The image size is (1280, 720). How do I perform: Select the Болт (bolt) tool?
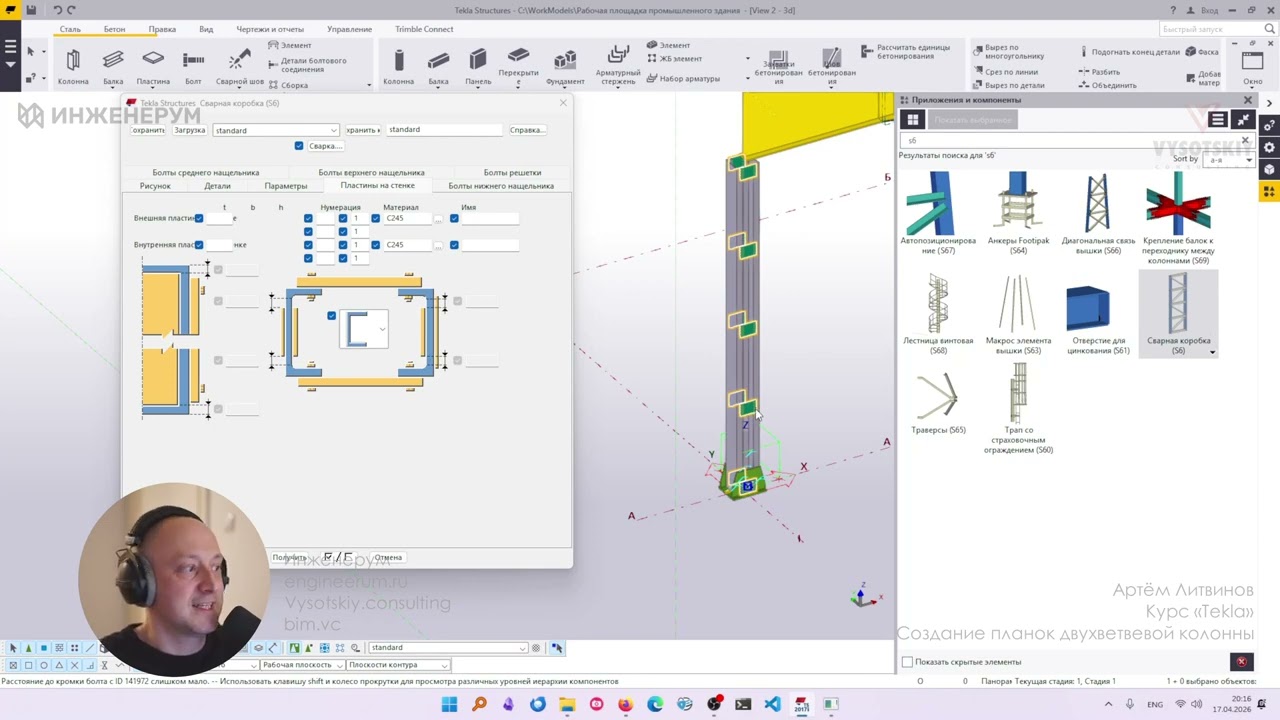pyautogui.click(x=193, y=67)
